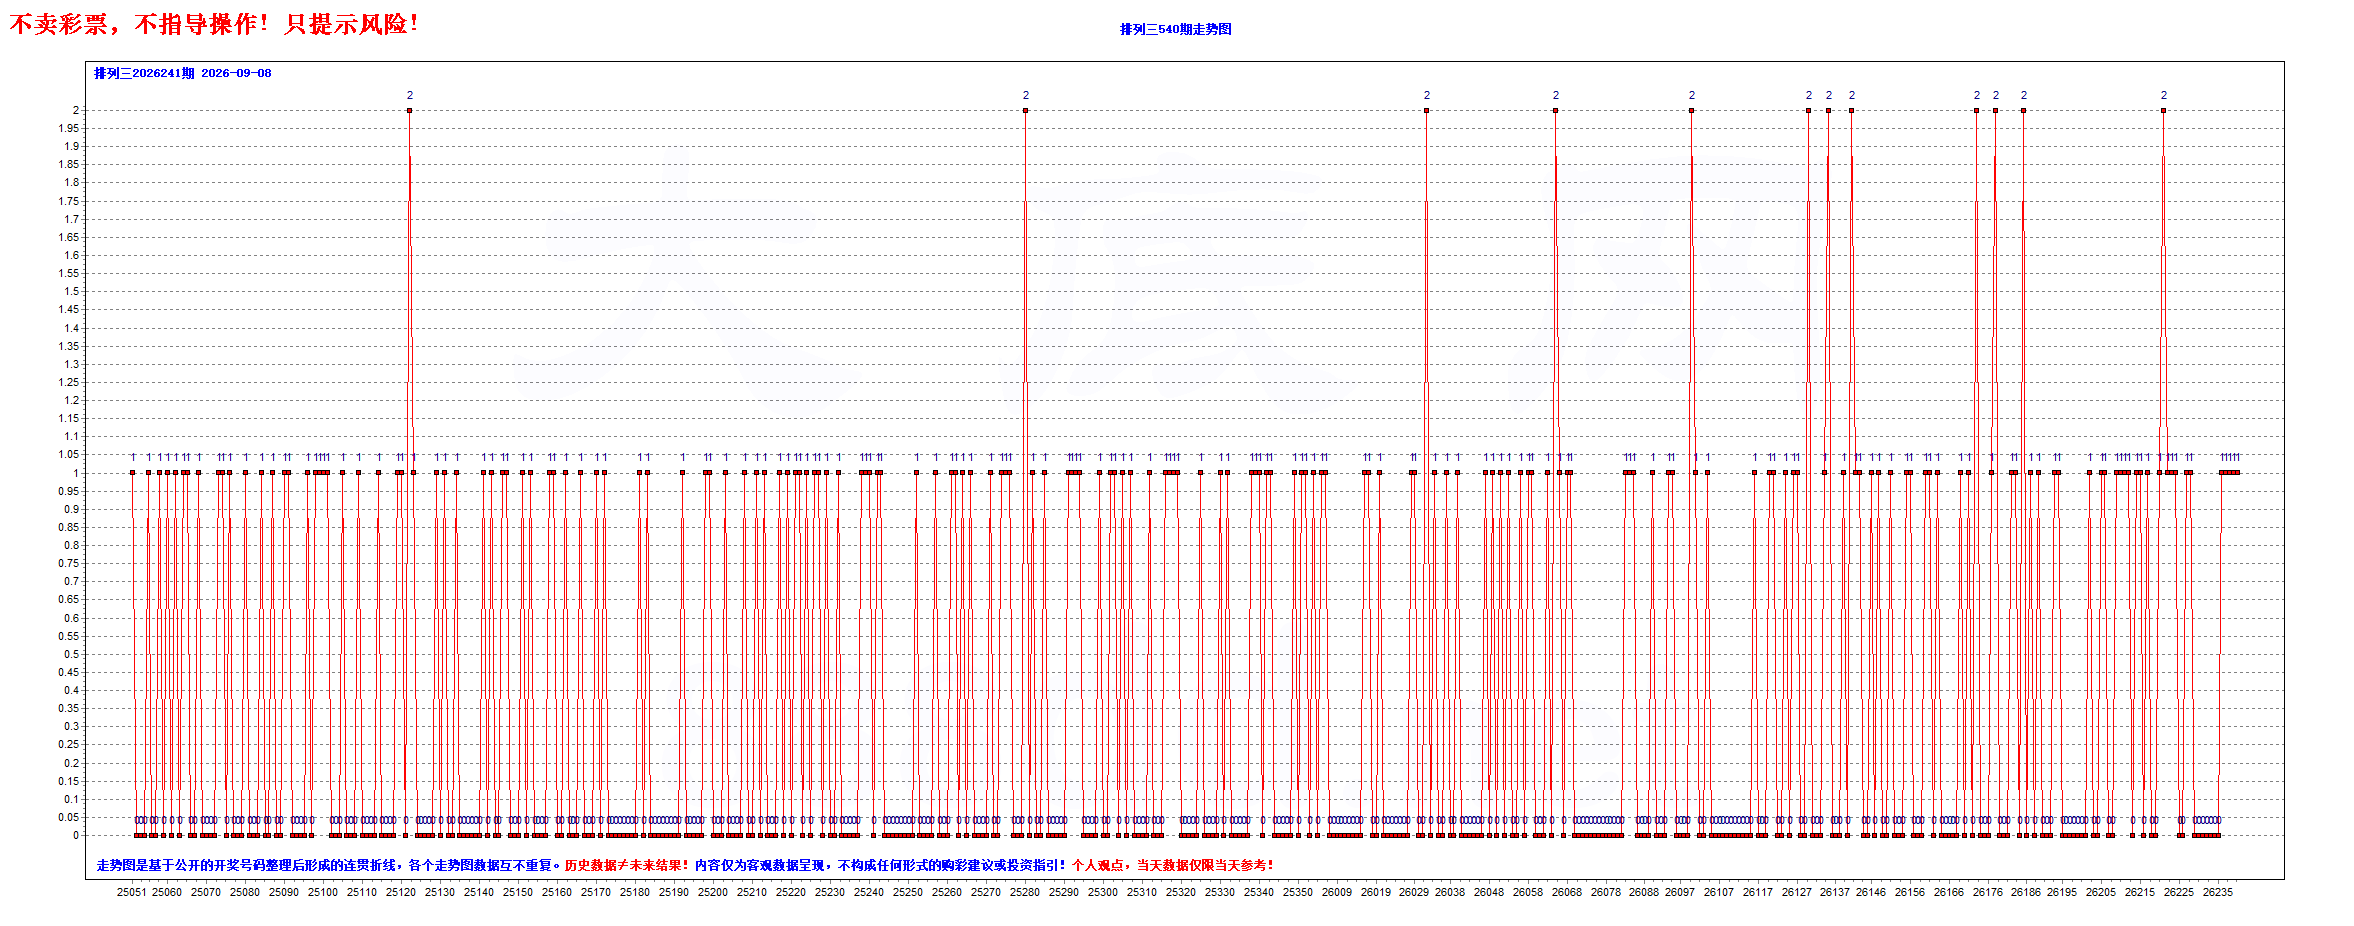
Task: Click the x-axis label 25120
Action: pyautogui.click(x=401, y=892)
